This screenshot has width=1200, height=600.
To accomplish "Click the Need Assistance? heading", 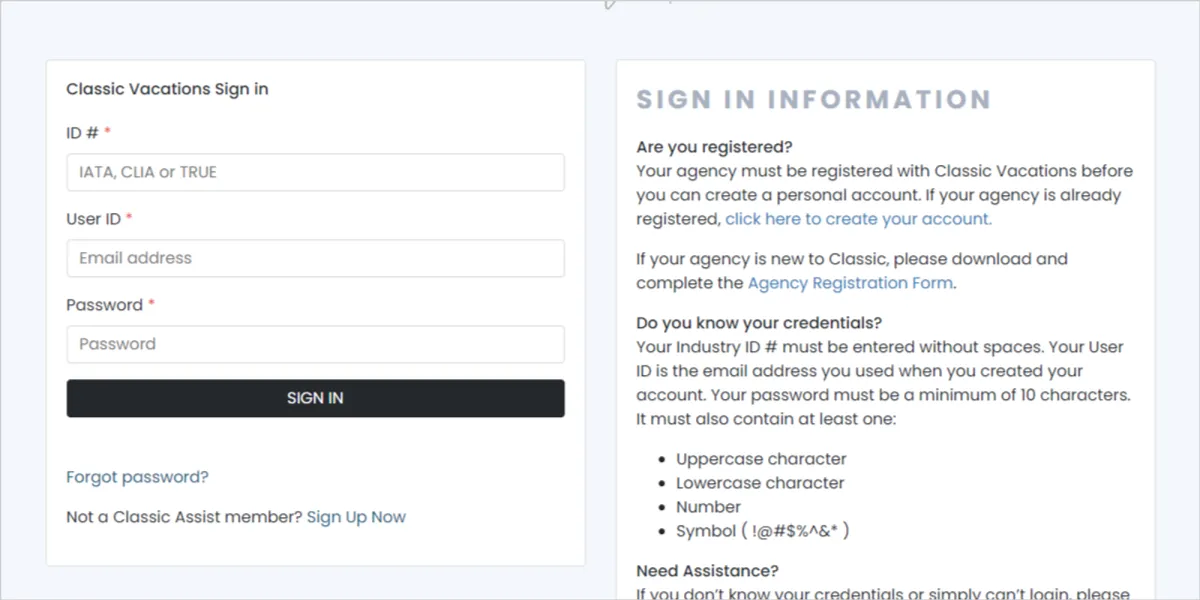I will 707,571.
